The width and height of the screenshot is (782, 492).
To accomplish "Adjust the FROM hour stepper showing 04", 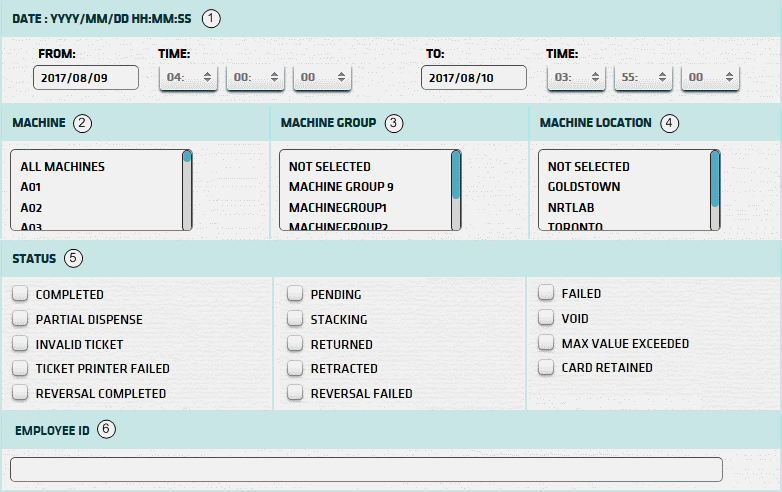I will (189, 78).
